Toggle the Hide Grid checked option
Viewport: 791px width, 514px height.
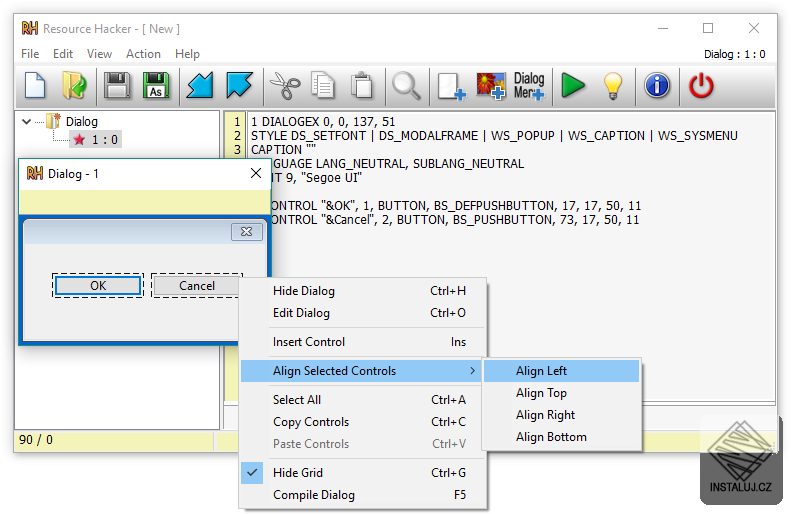tap(363, 473)
